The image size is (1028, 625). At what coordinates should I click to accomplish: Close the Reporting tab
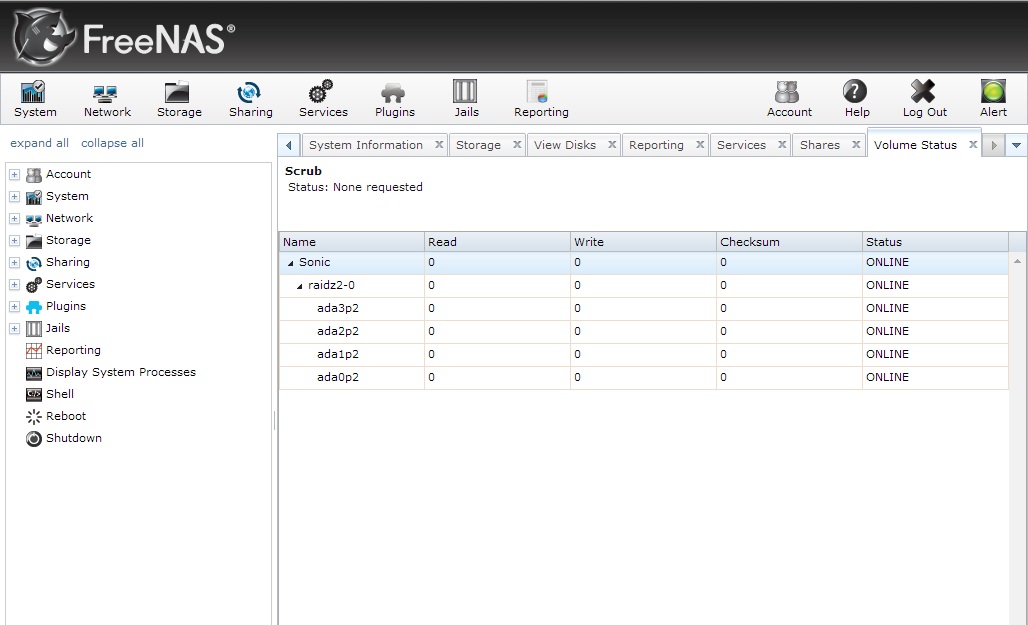[700, 144]
